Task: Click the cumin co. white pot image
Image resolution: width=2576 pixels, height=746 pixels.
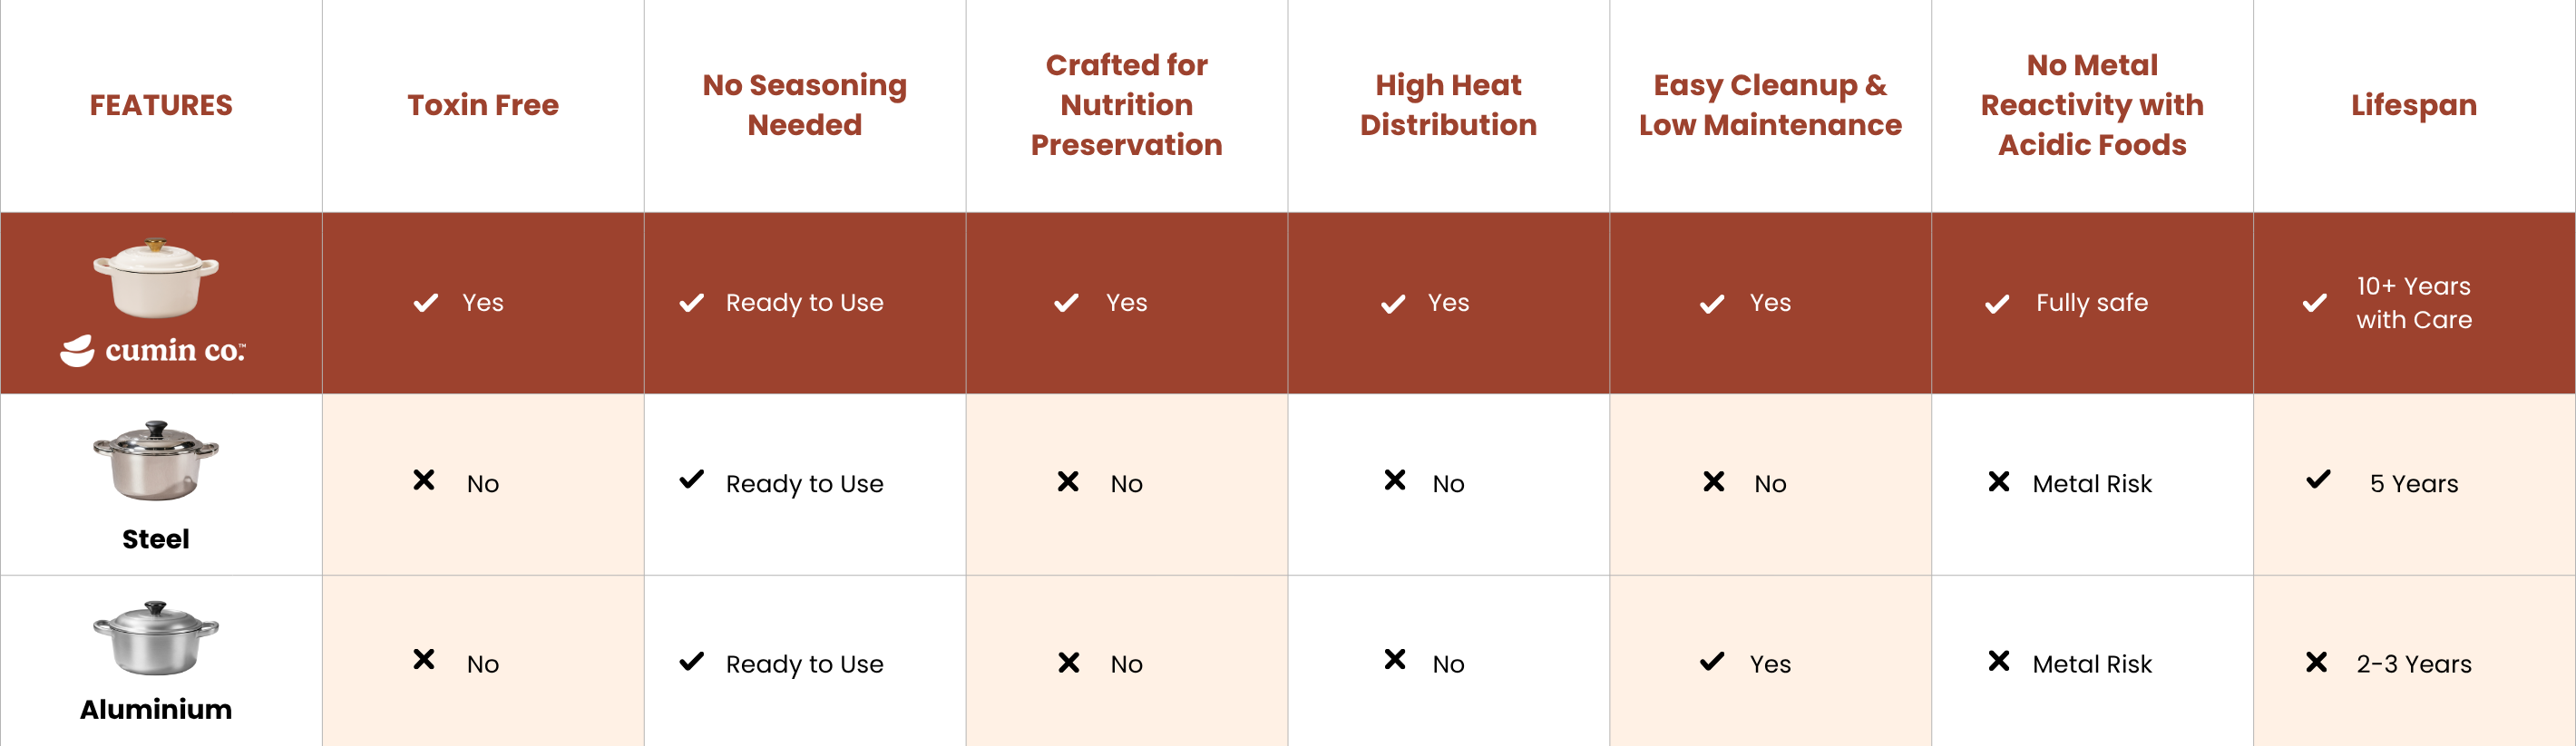Action: click(x=156, y=277)
